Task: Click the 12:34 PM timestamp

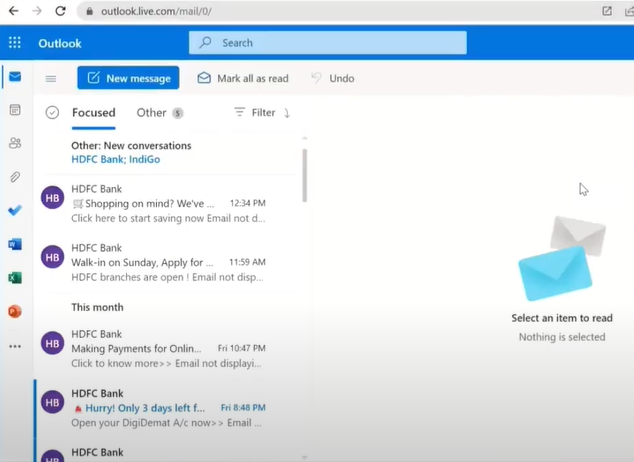Action: coord(247,203)
